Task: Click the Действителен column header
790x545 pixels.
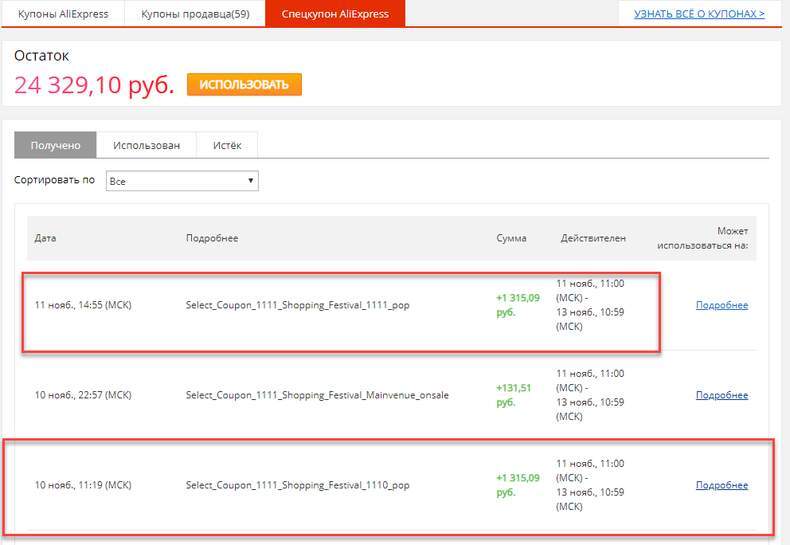Action: (x=593, y=238)
